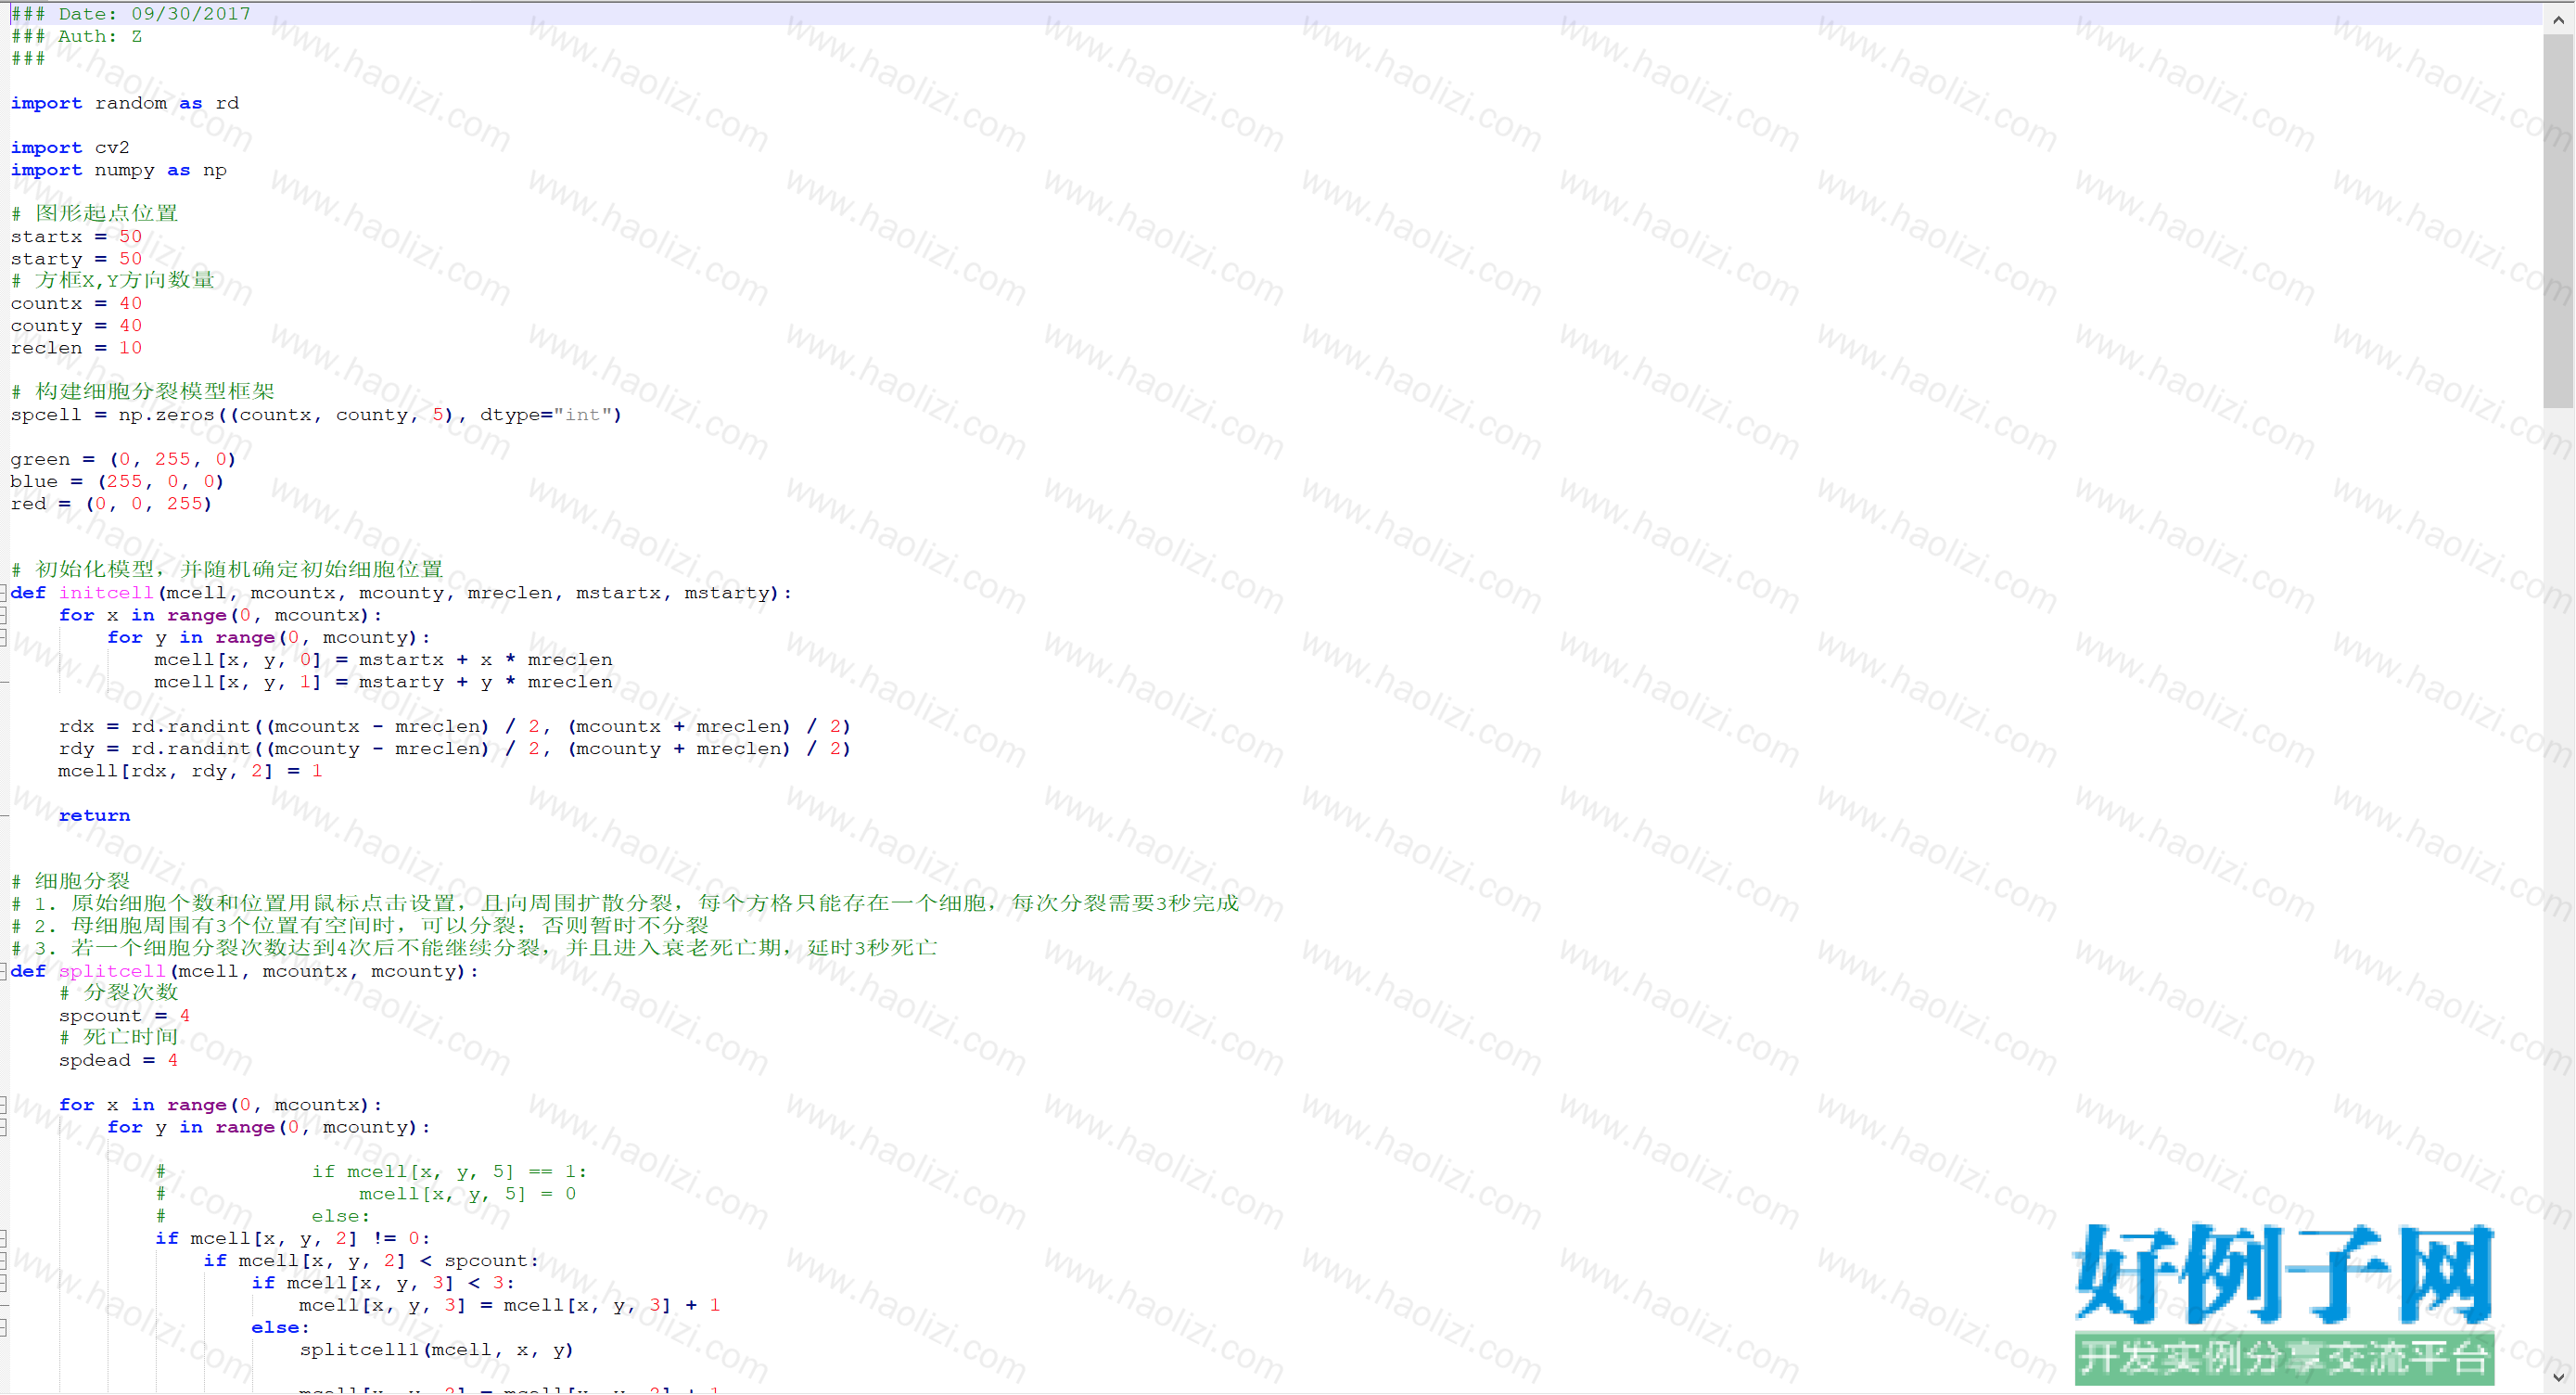This screenshot has height=1395, width=2576.
Task: Click the 'return' statement
Action: (94, 816)
